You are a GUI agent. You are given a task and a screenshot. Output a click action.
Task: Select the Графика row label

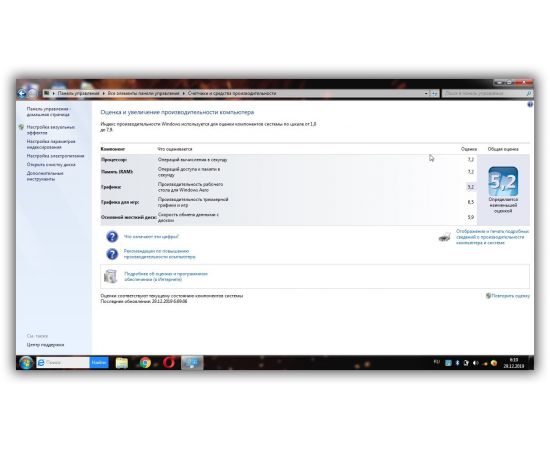[111, 187]
